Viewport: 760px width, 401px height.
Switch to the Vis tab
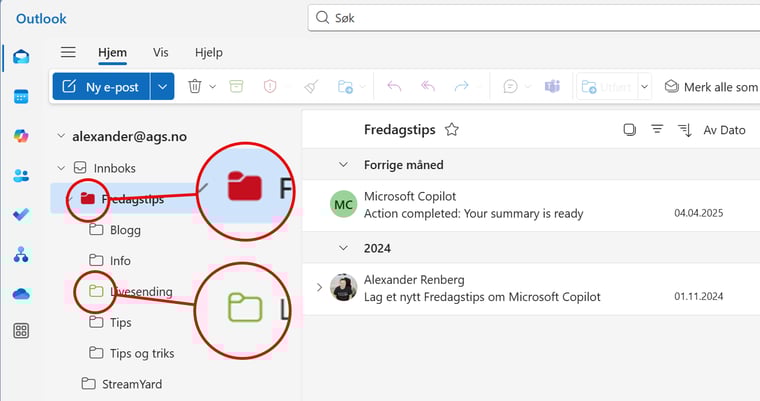[x=160, y=52]
